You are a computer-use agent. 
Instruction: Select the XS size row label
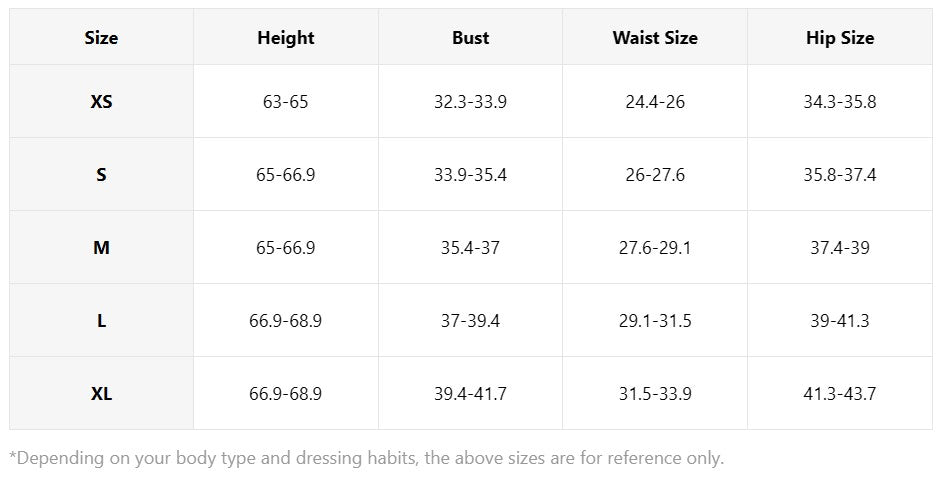[101, 101]
